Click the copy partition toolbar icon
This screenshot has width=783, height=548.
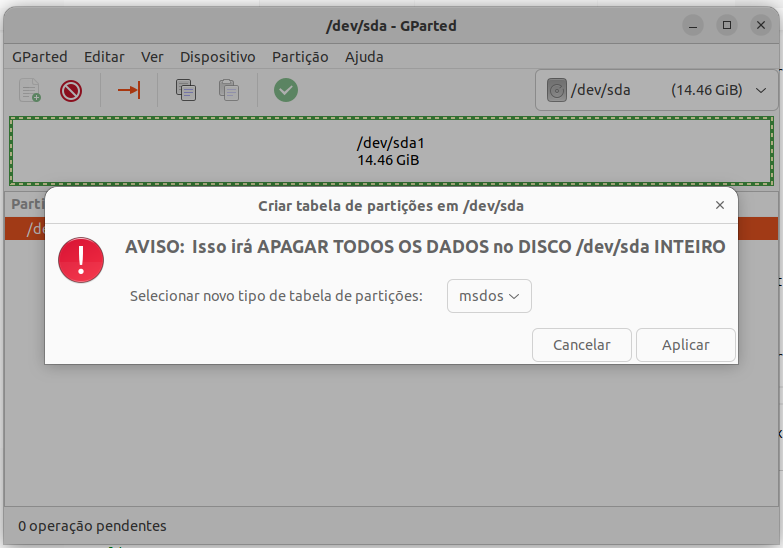click(186, 91)
